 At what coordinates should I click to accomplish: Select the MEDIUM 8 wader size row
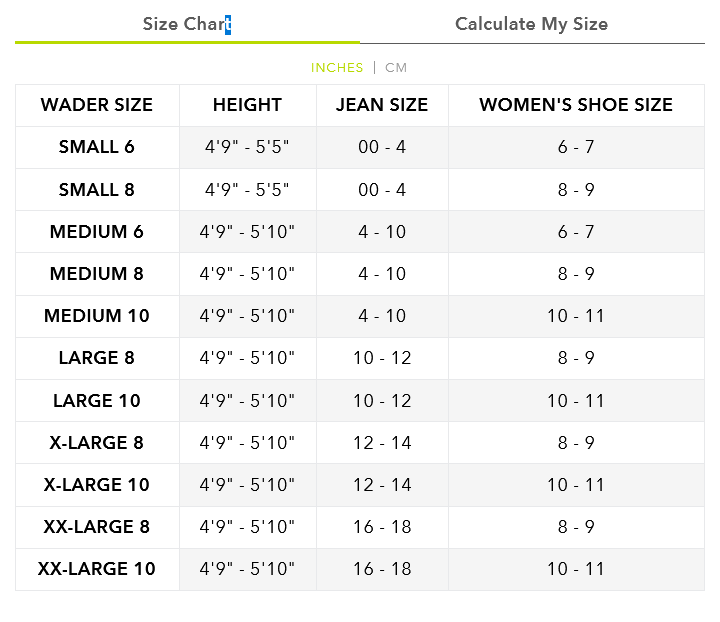click(360, 274)
